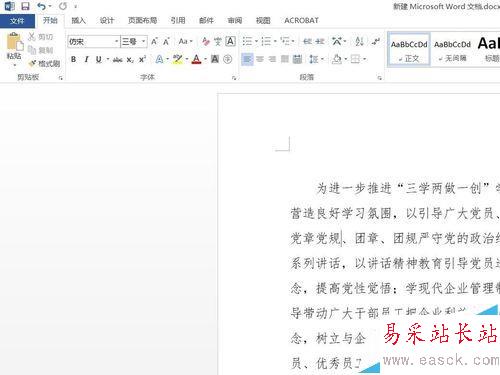Toggle subscript formatting
The width and height of the screenshot is (500, 375).
pyautogui.click(x=130, y=60)
